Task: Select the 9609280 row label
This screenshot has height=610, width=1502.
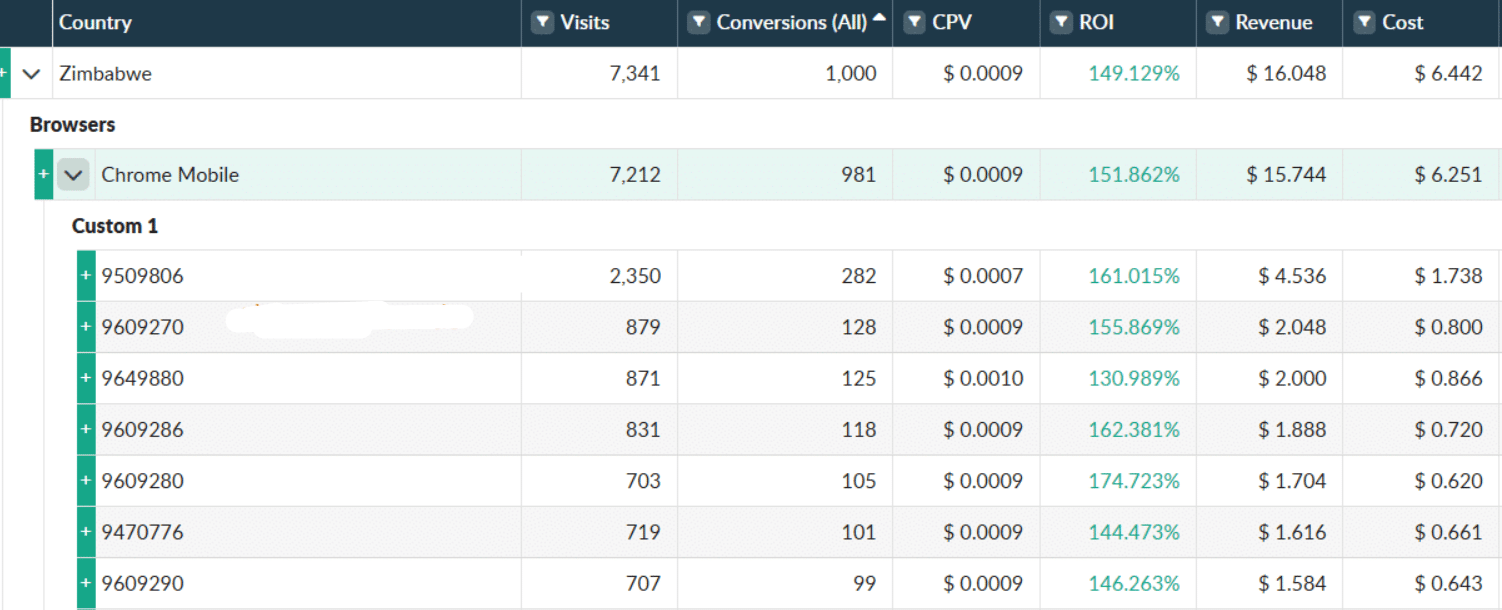Action: 142,481
